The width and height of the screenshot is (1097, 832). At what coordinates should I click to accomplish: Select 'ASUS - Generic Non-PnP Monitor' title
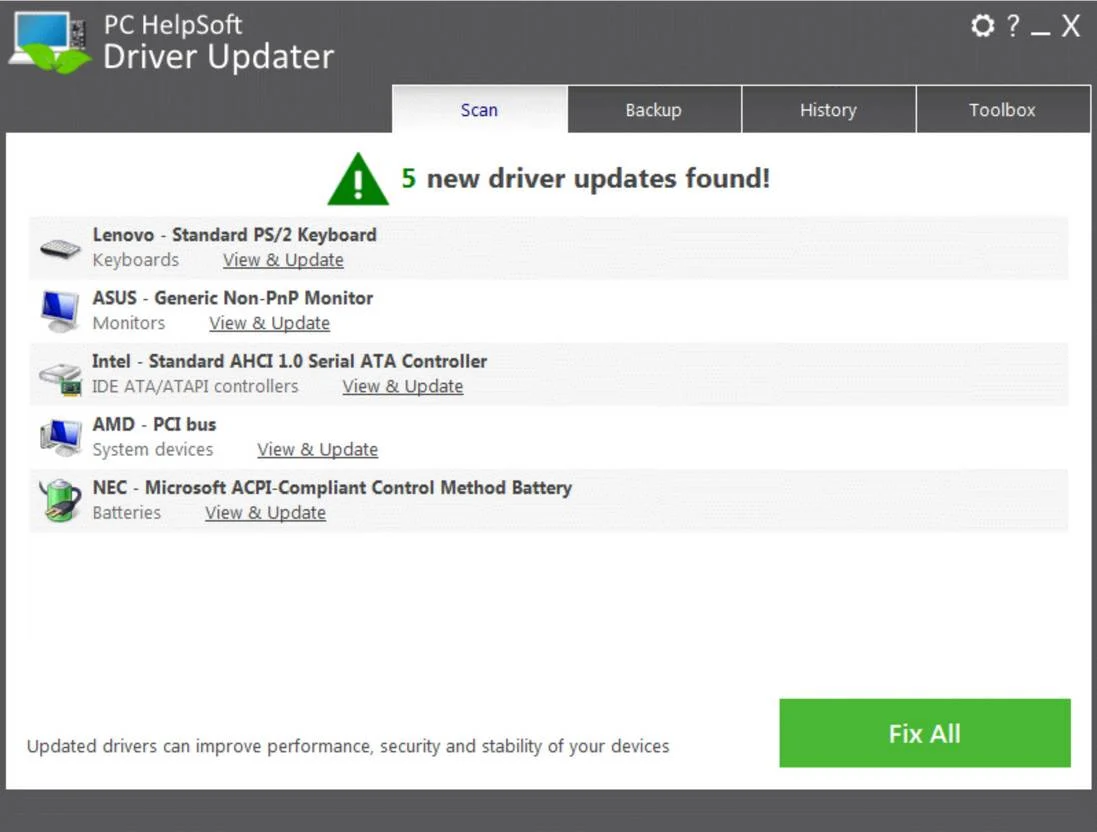[x=233, y=297]
